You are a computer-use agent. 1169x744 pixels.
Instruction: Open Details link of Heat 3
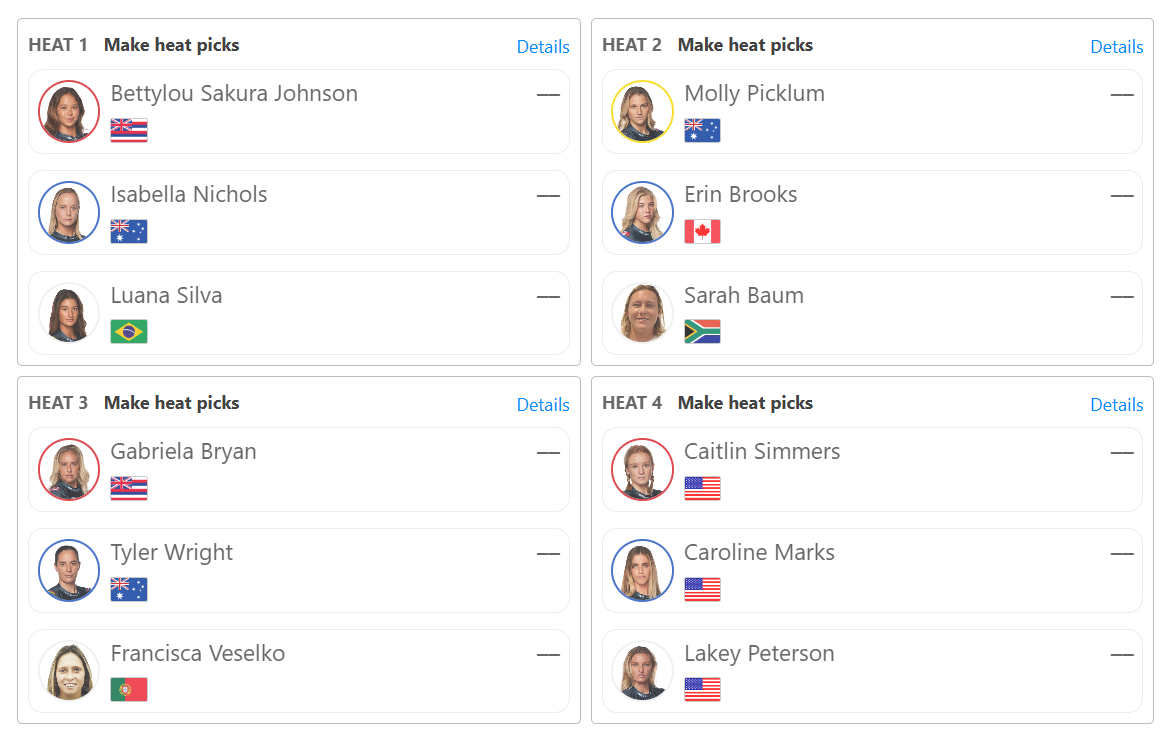click(543, 405)
